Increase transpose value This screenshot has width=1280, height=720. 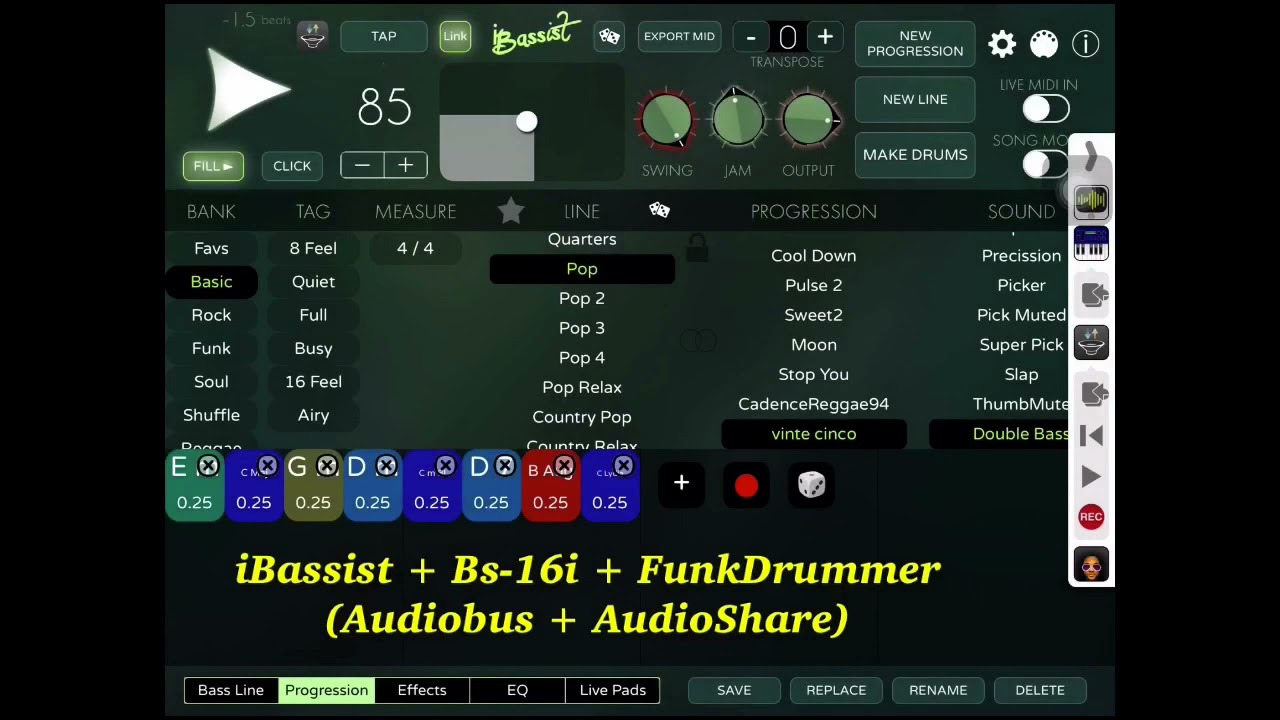825,37
